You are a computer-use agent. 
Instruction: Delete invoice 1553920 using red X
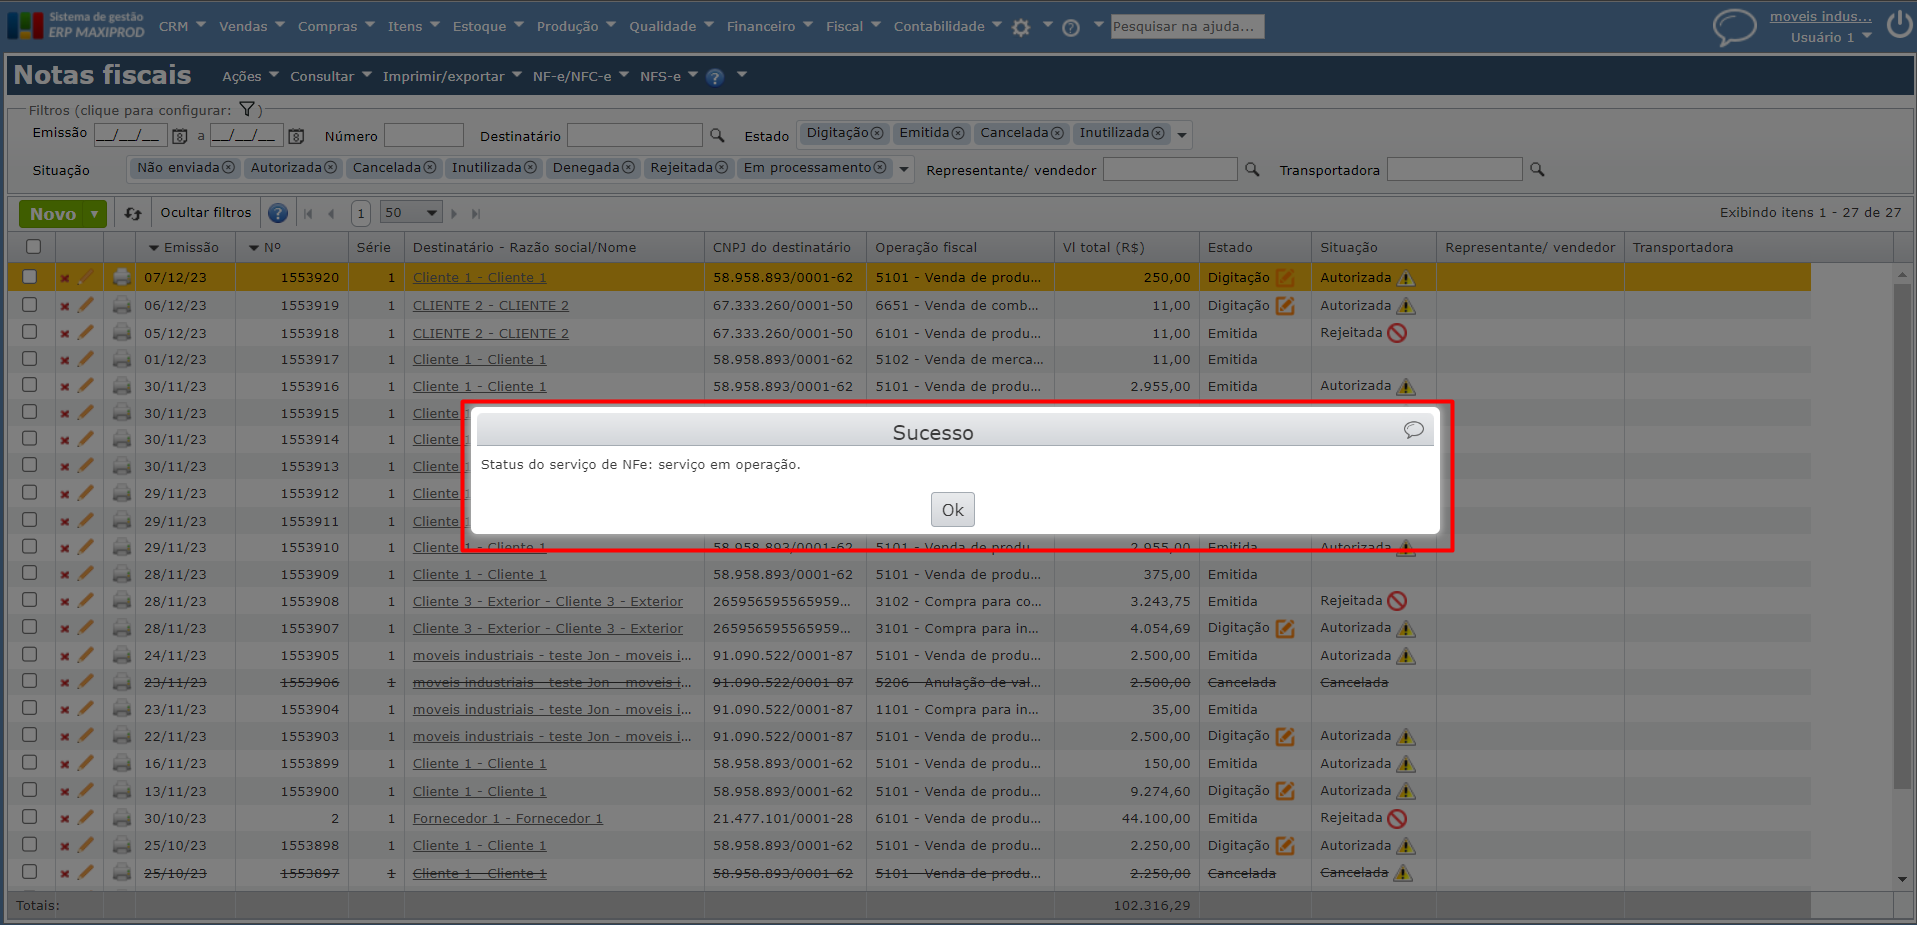coord(64,278)
